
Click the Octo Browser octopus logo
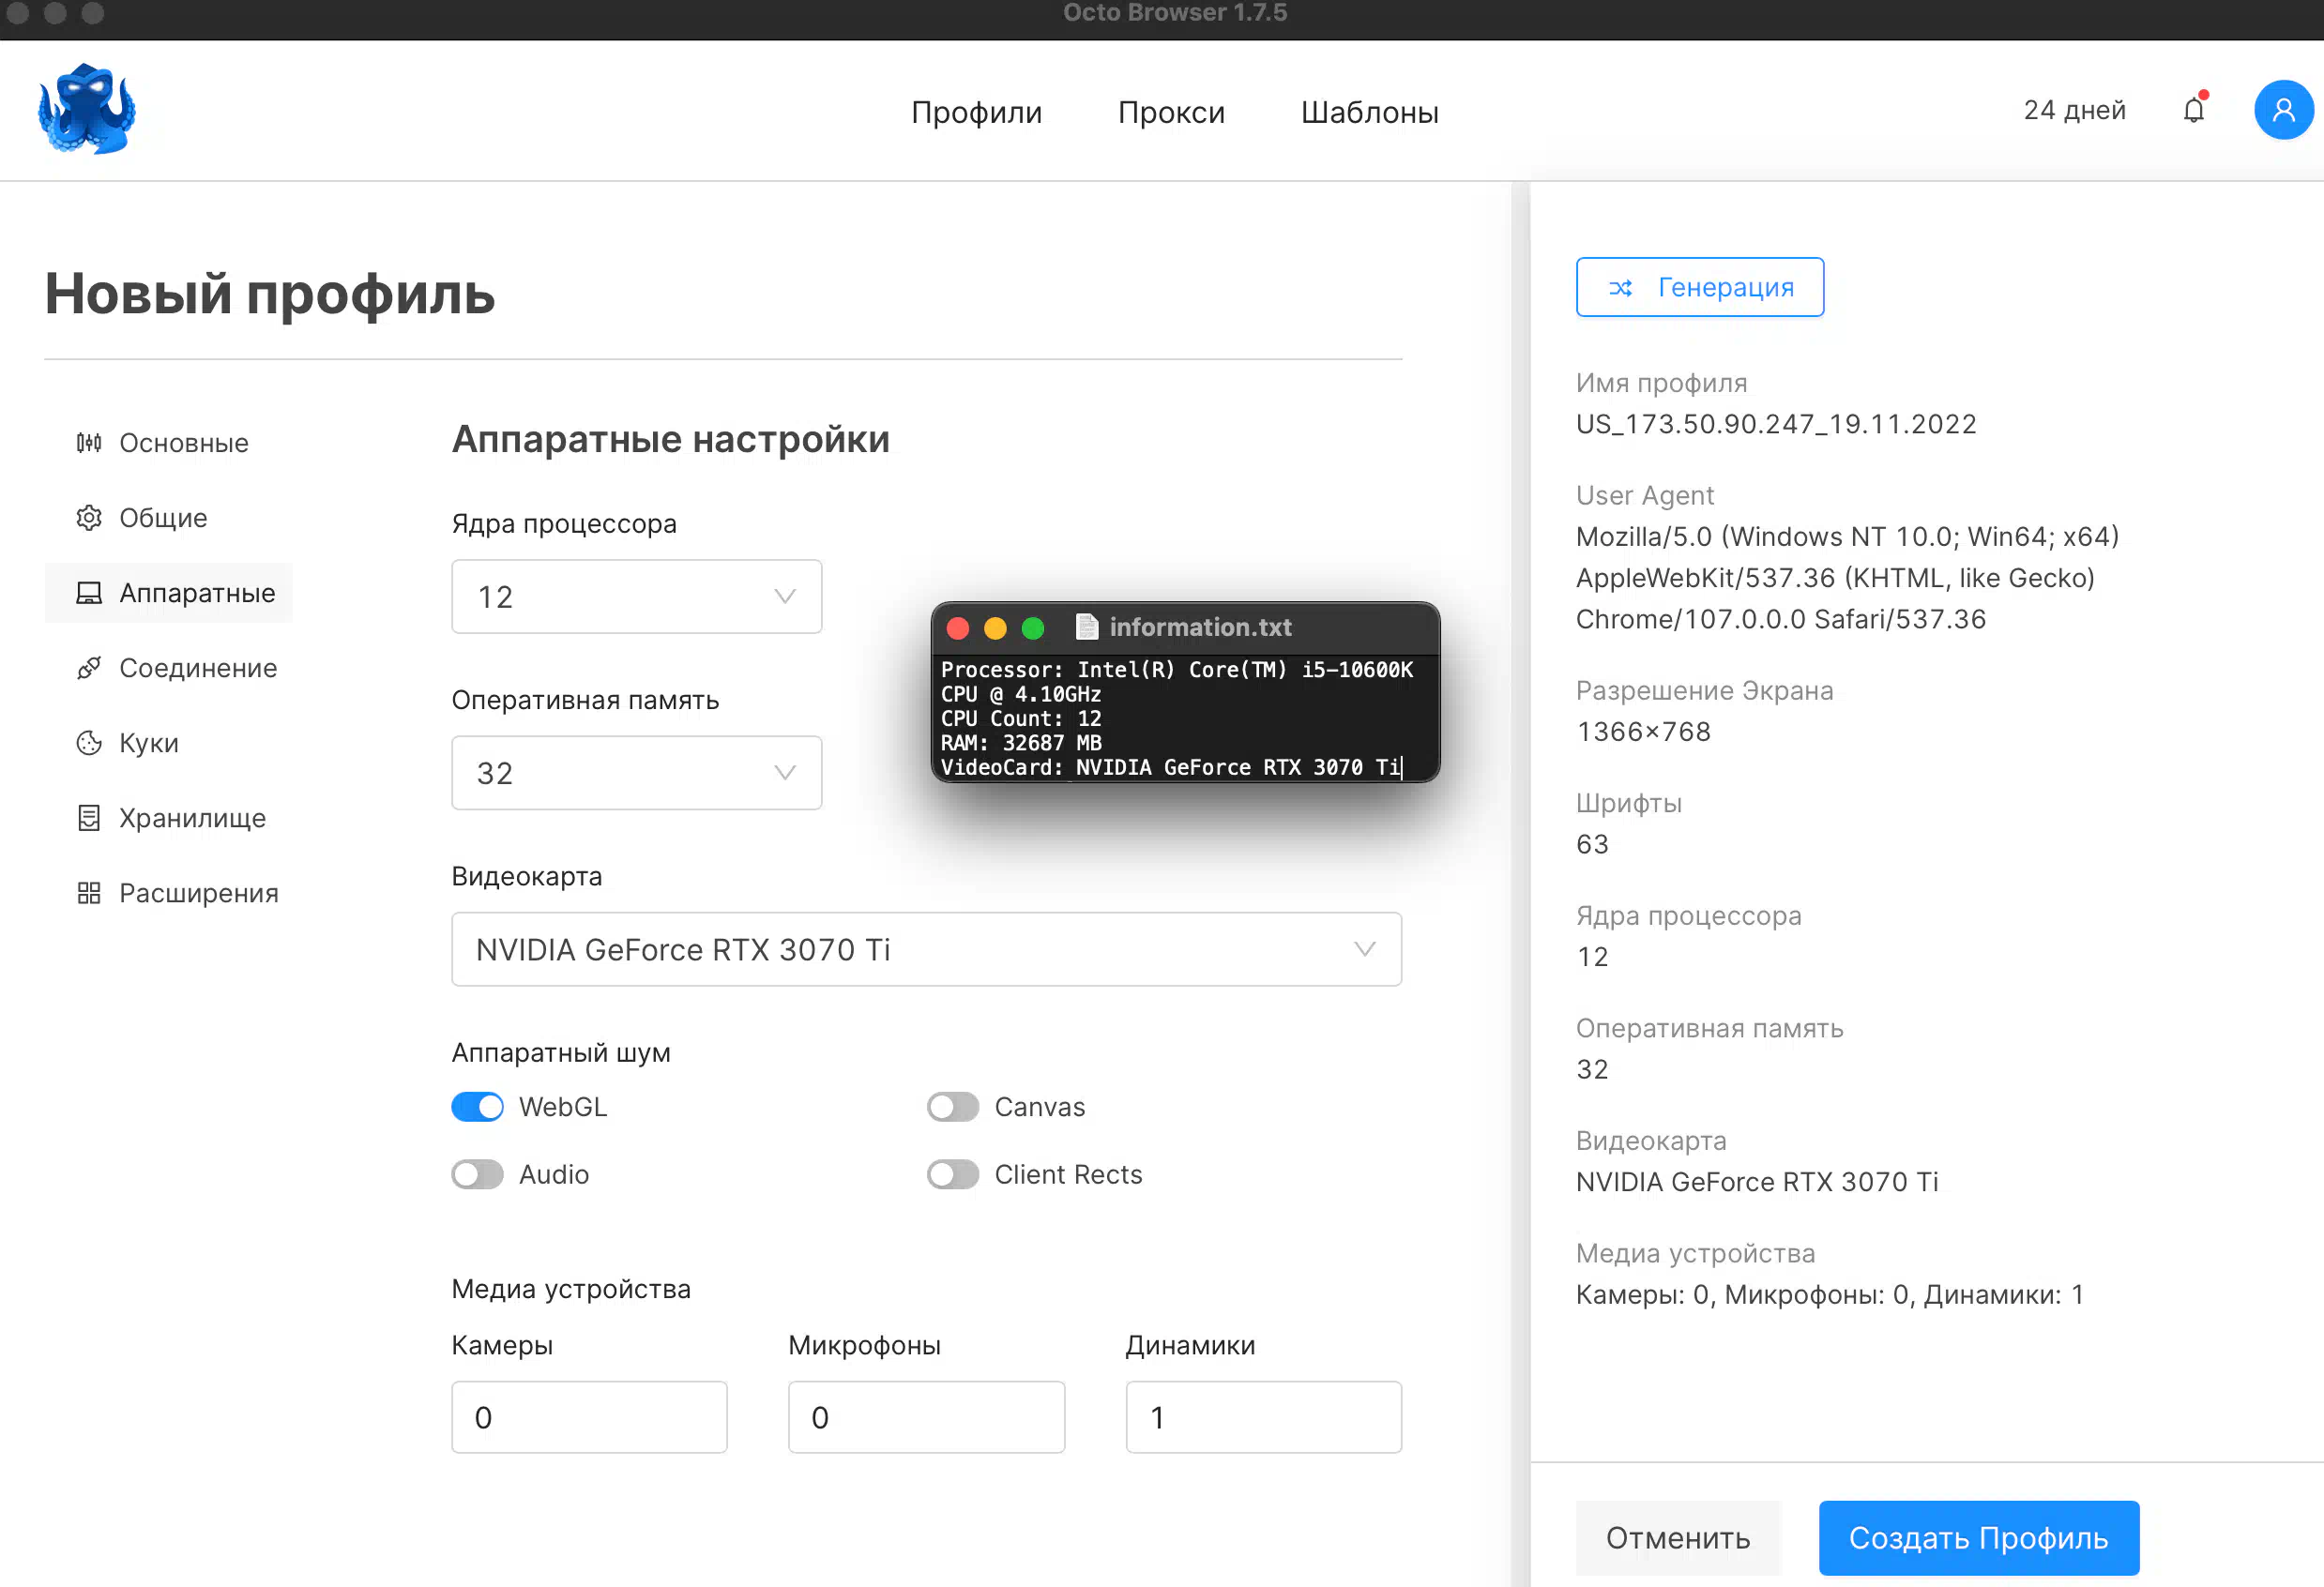[x=87, y=109]
